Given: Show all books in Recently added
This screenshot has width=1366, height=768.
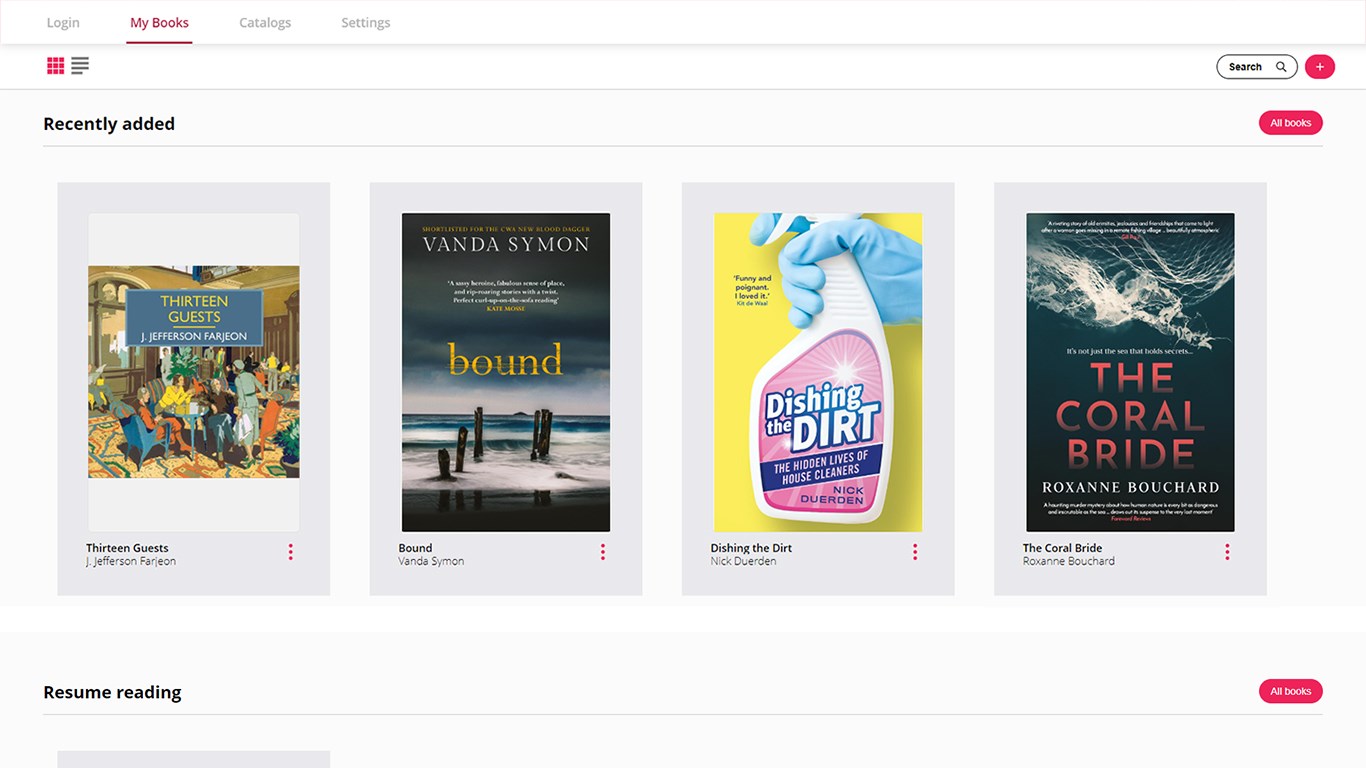Looking at the screenshot, I should pos(1290,123).
